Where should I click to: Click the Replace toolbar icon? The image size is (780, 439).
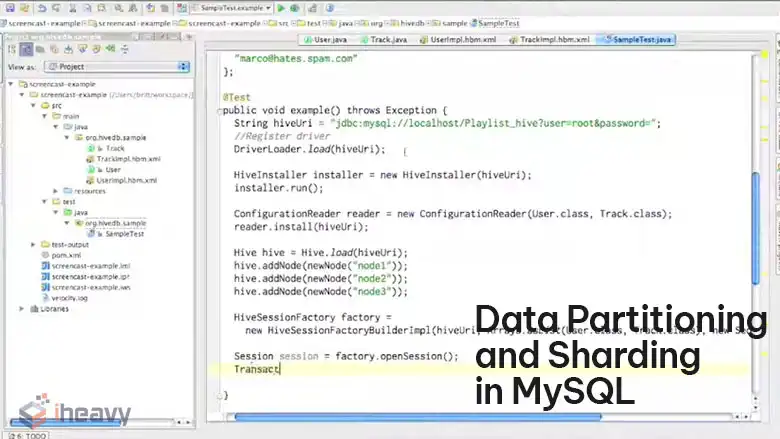tap(133, 8)
